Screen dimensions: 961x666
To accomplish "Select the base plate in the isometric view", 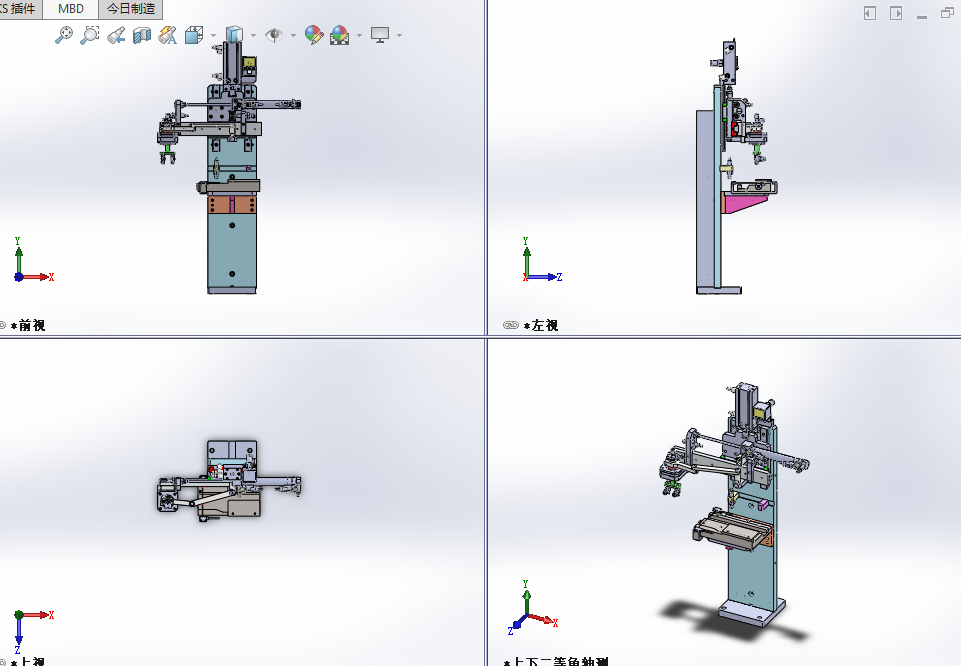I will click(x=752, y=613).
